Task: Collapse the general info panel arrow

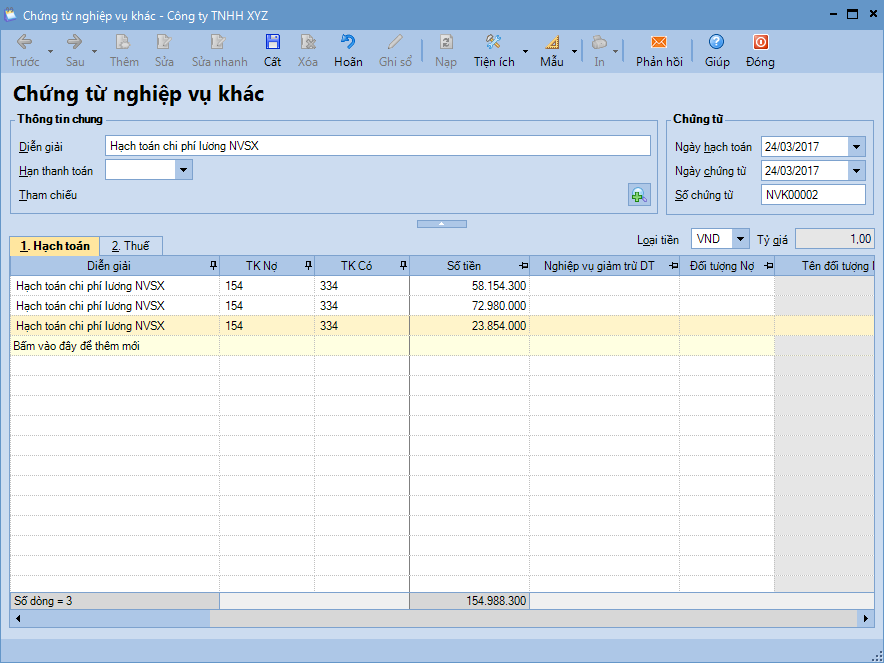Action: (441, 224)
